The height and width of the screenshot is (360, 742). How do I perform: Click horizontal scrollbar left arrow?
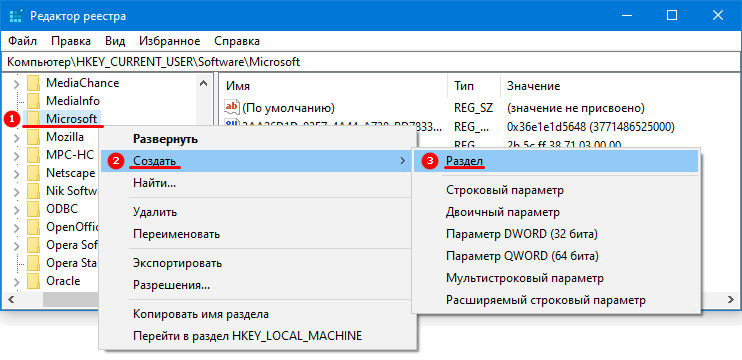[11, 299]
